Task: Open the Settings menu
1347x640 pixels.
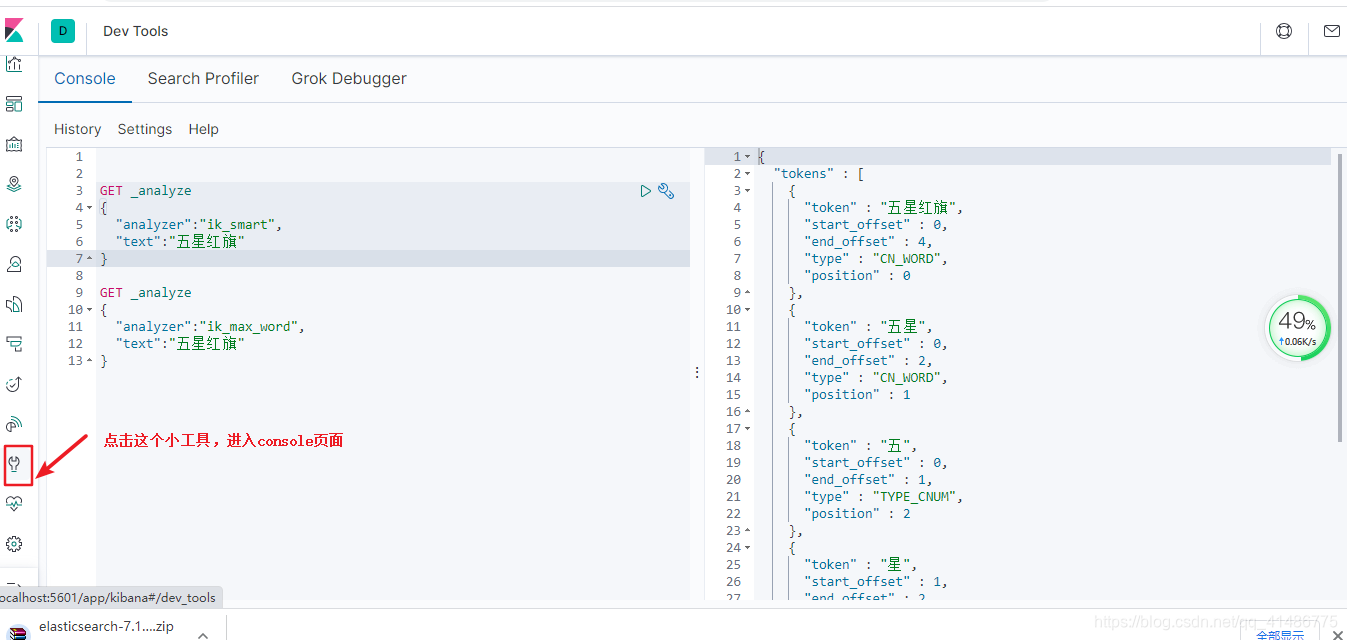Action: tap(145, 129)
